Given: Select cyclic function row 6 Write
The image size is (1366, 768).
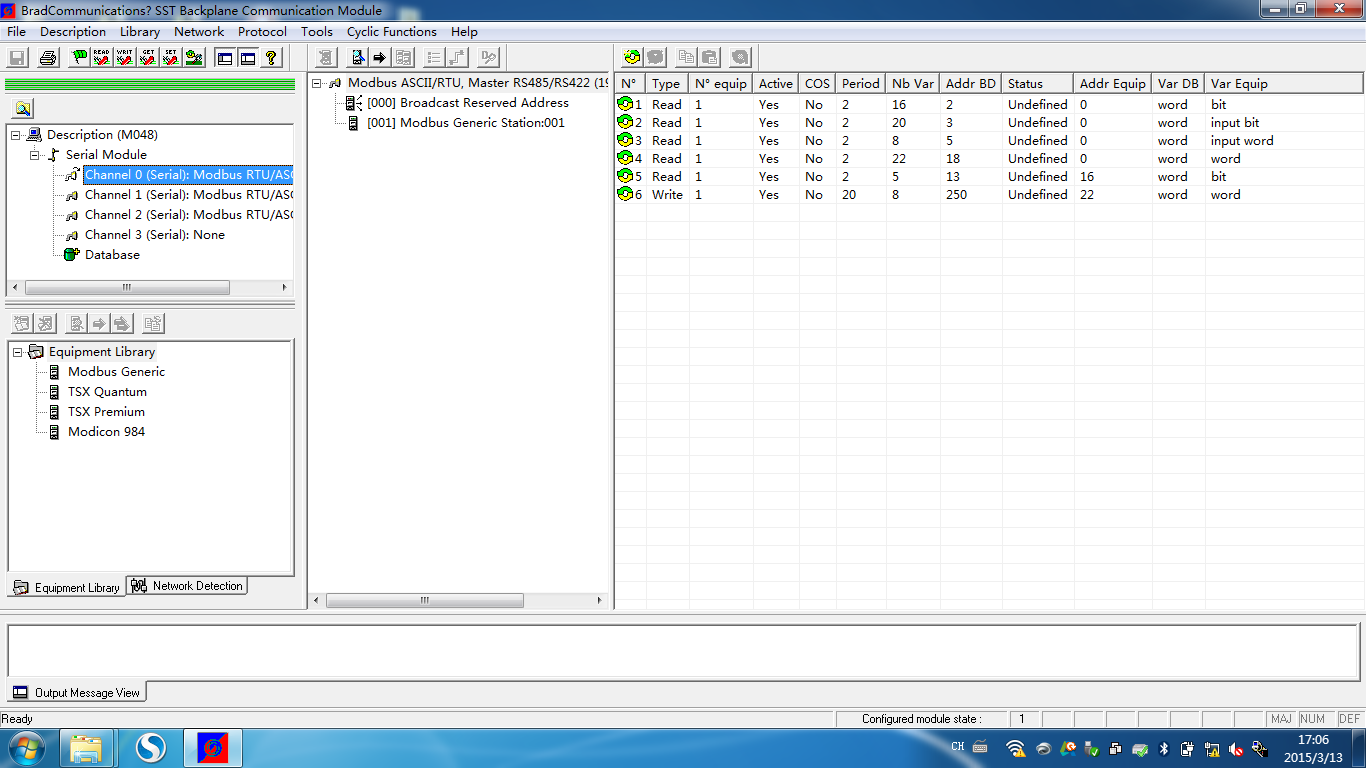Looking at the screenshot, I should [989, 195].
